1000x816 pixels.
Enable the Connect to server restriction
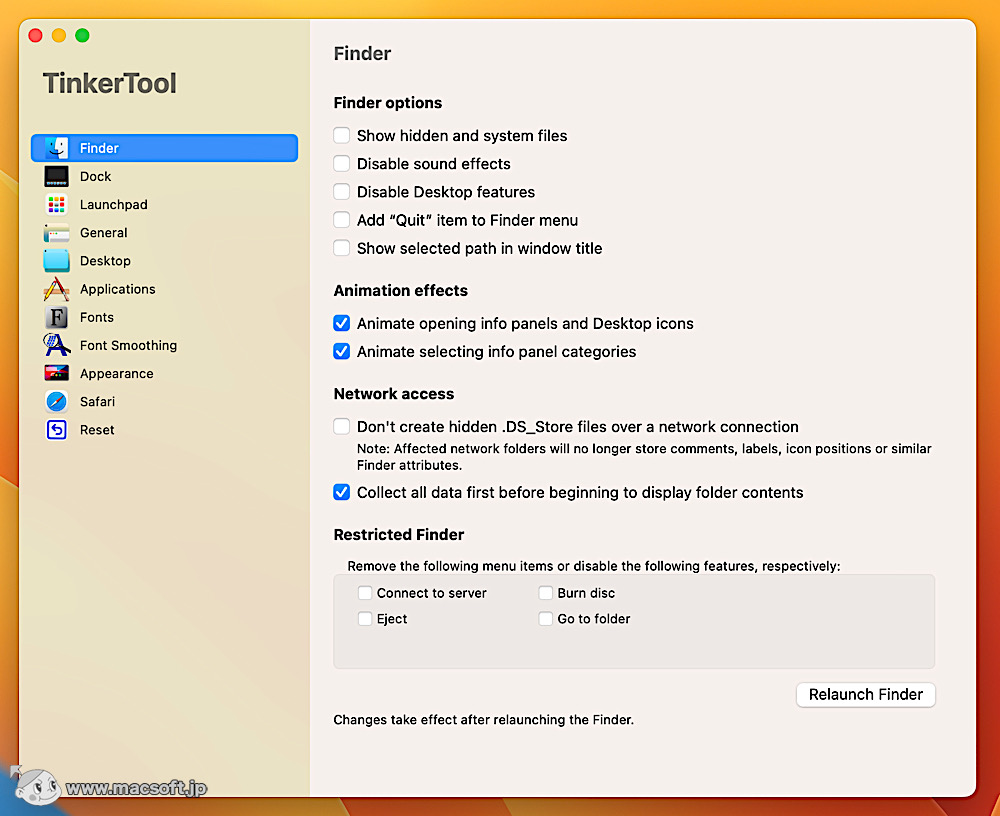coord(365,593)
